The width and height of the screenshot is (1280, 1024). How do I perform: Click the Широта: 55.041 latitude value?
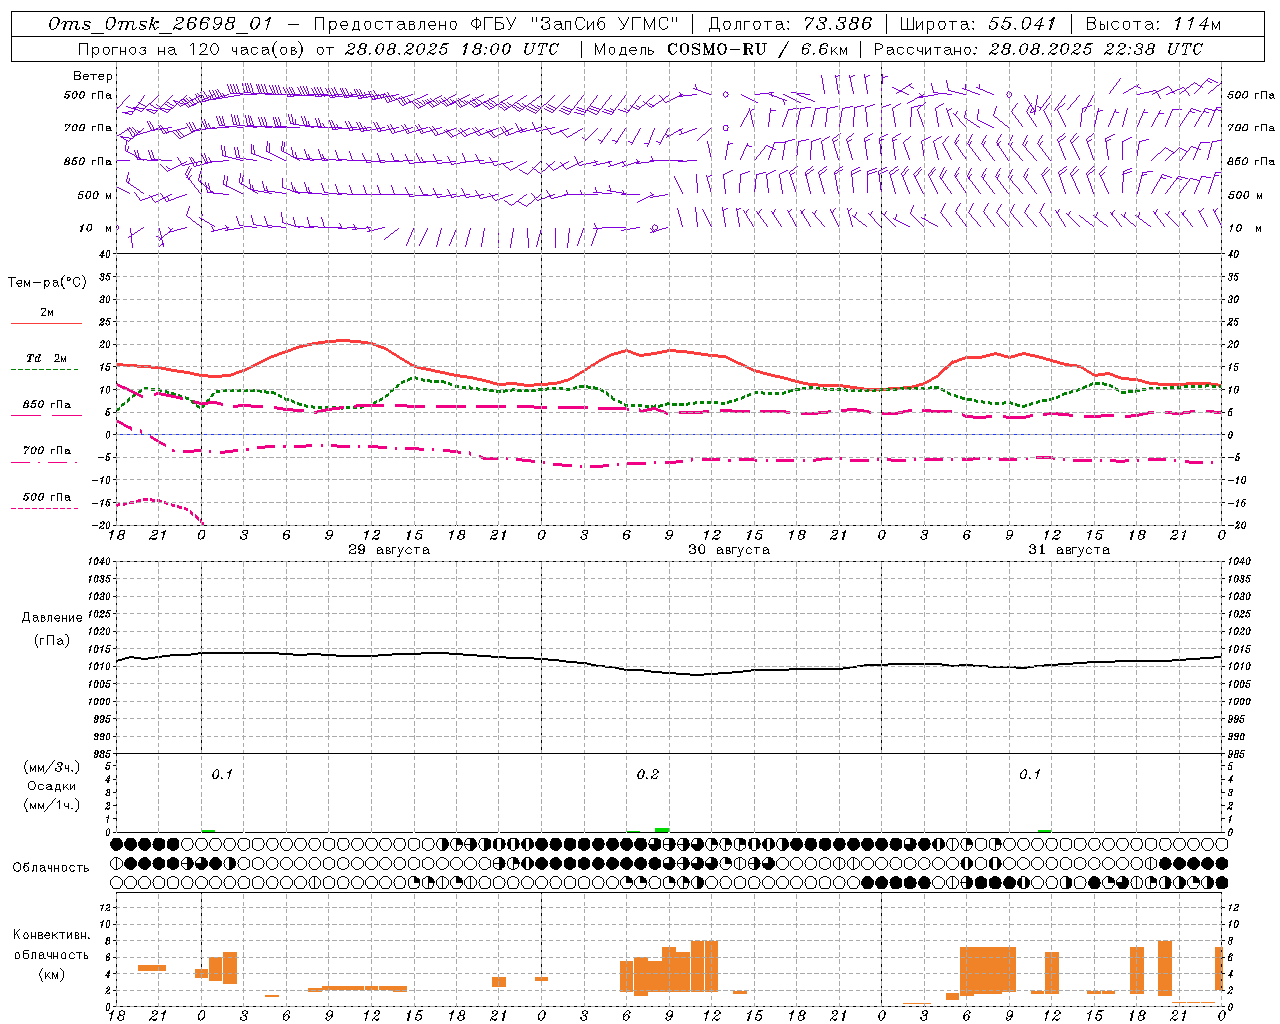tap(978, 24)
